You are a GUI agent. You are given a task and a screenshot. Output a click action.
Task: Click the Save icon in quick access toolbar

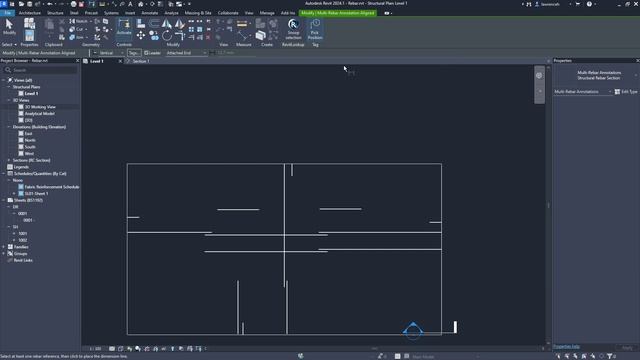(30, 4)
